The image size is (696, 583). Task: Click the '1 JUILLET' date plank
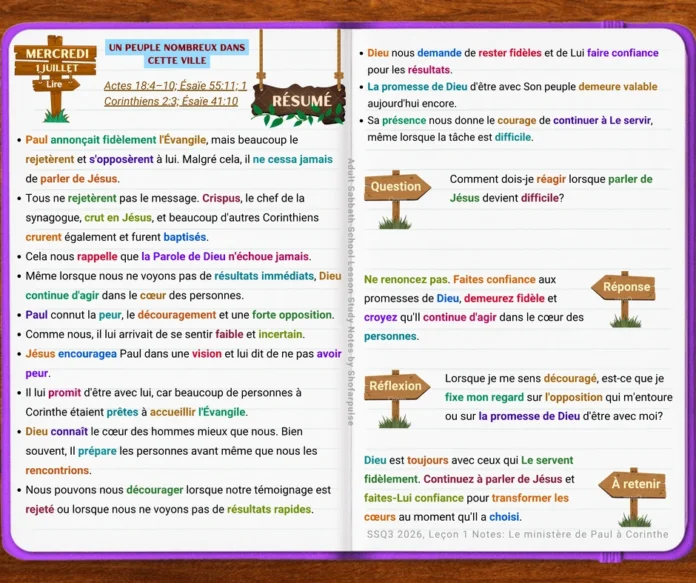tap(56, 68)
